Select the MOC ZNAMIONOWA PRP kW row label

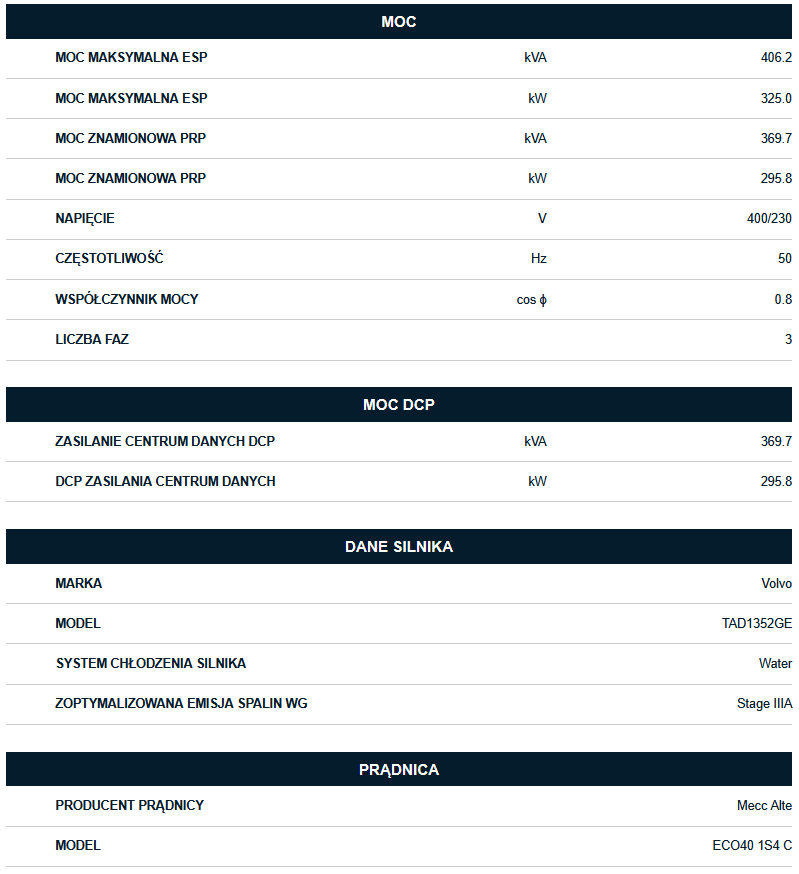pyautogui.click(x=130, y=178)
